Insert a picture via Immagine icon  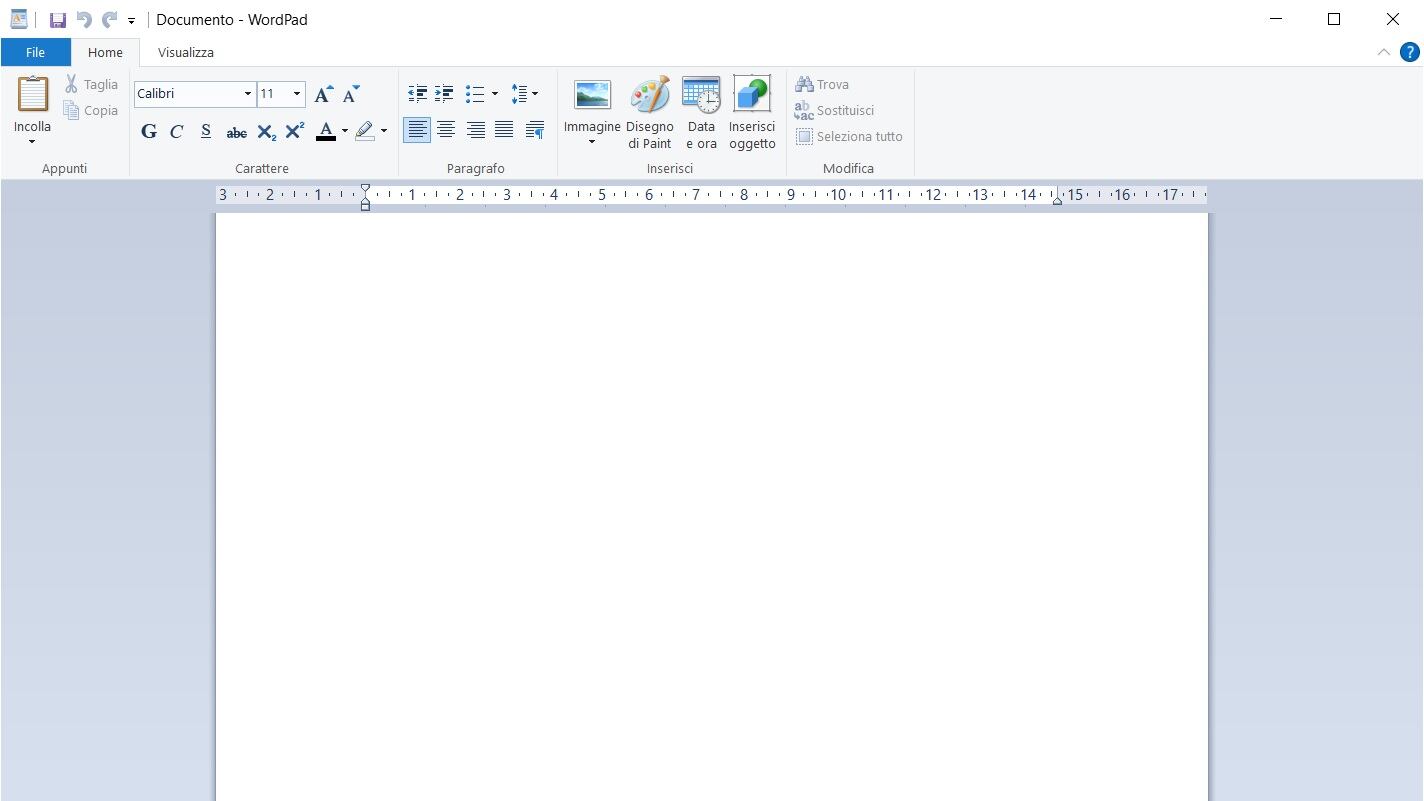coord(592,96)
